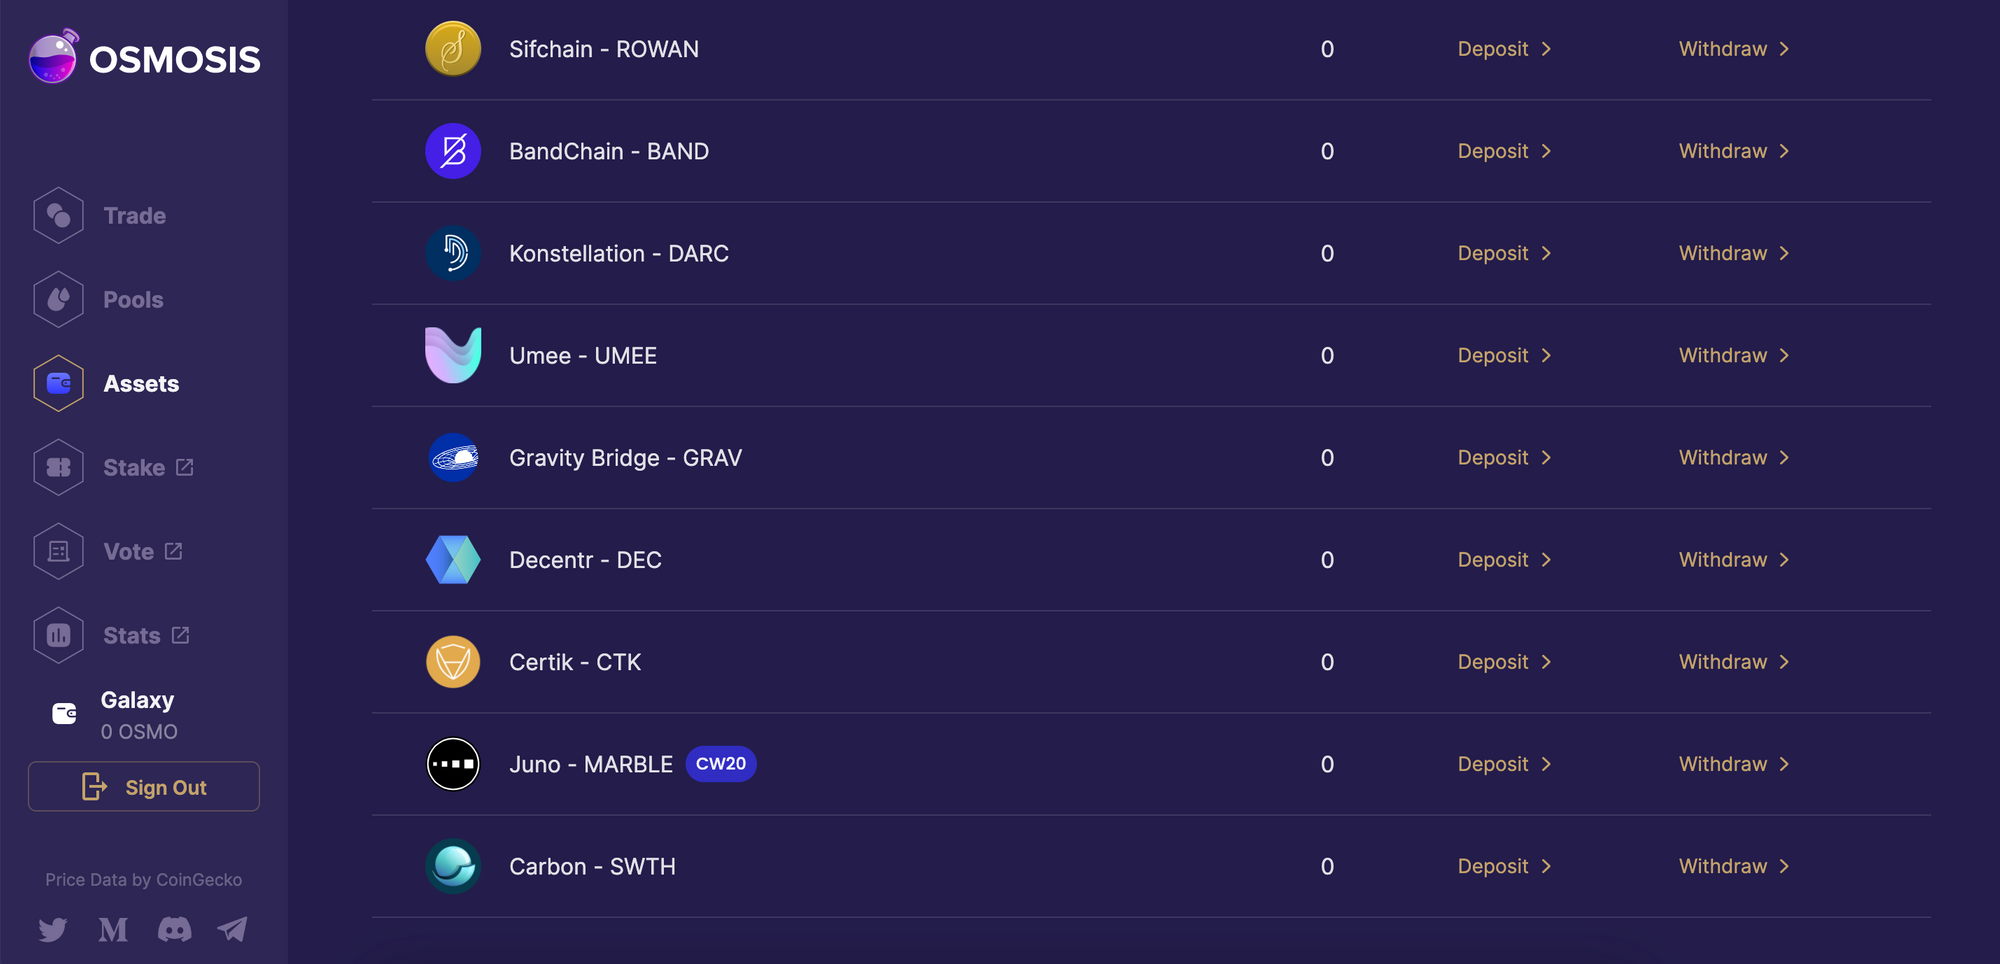Click the CW20 badge next to MARBLE
2000x964 pixels.
click(x=721, y=764)
